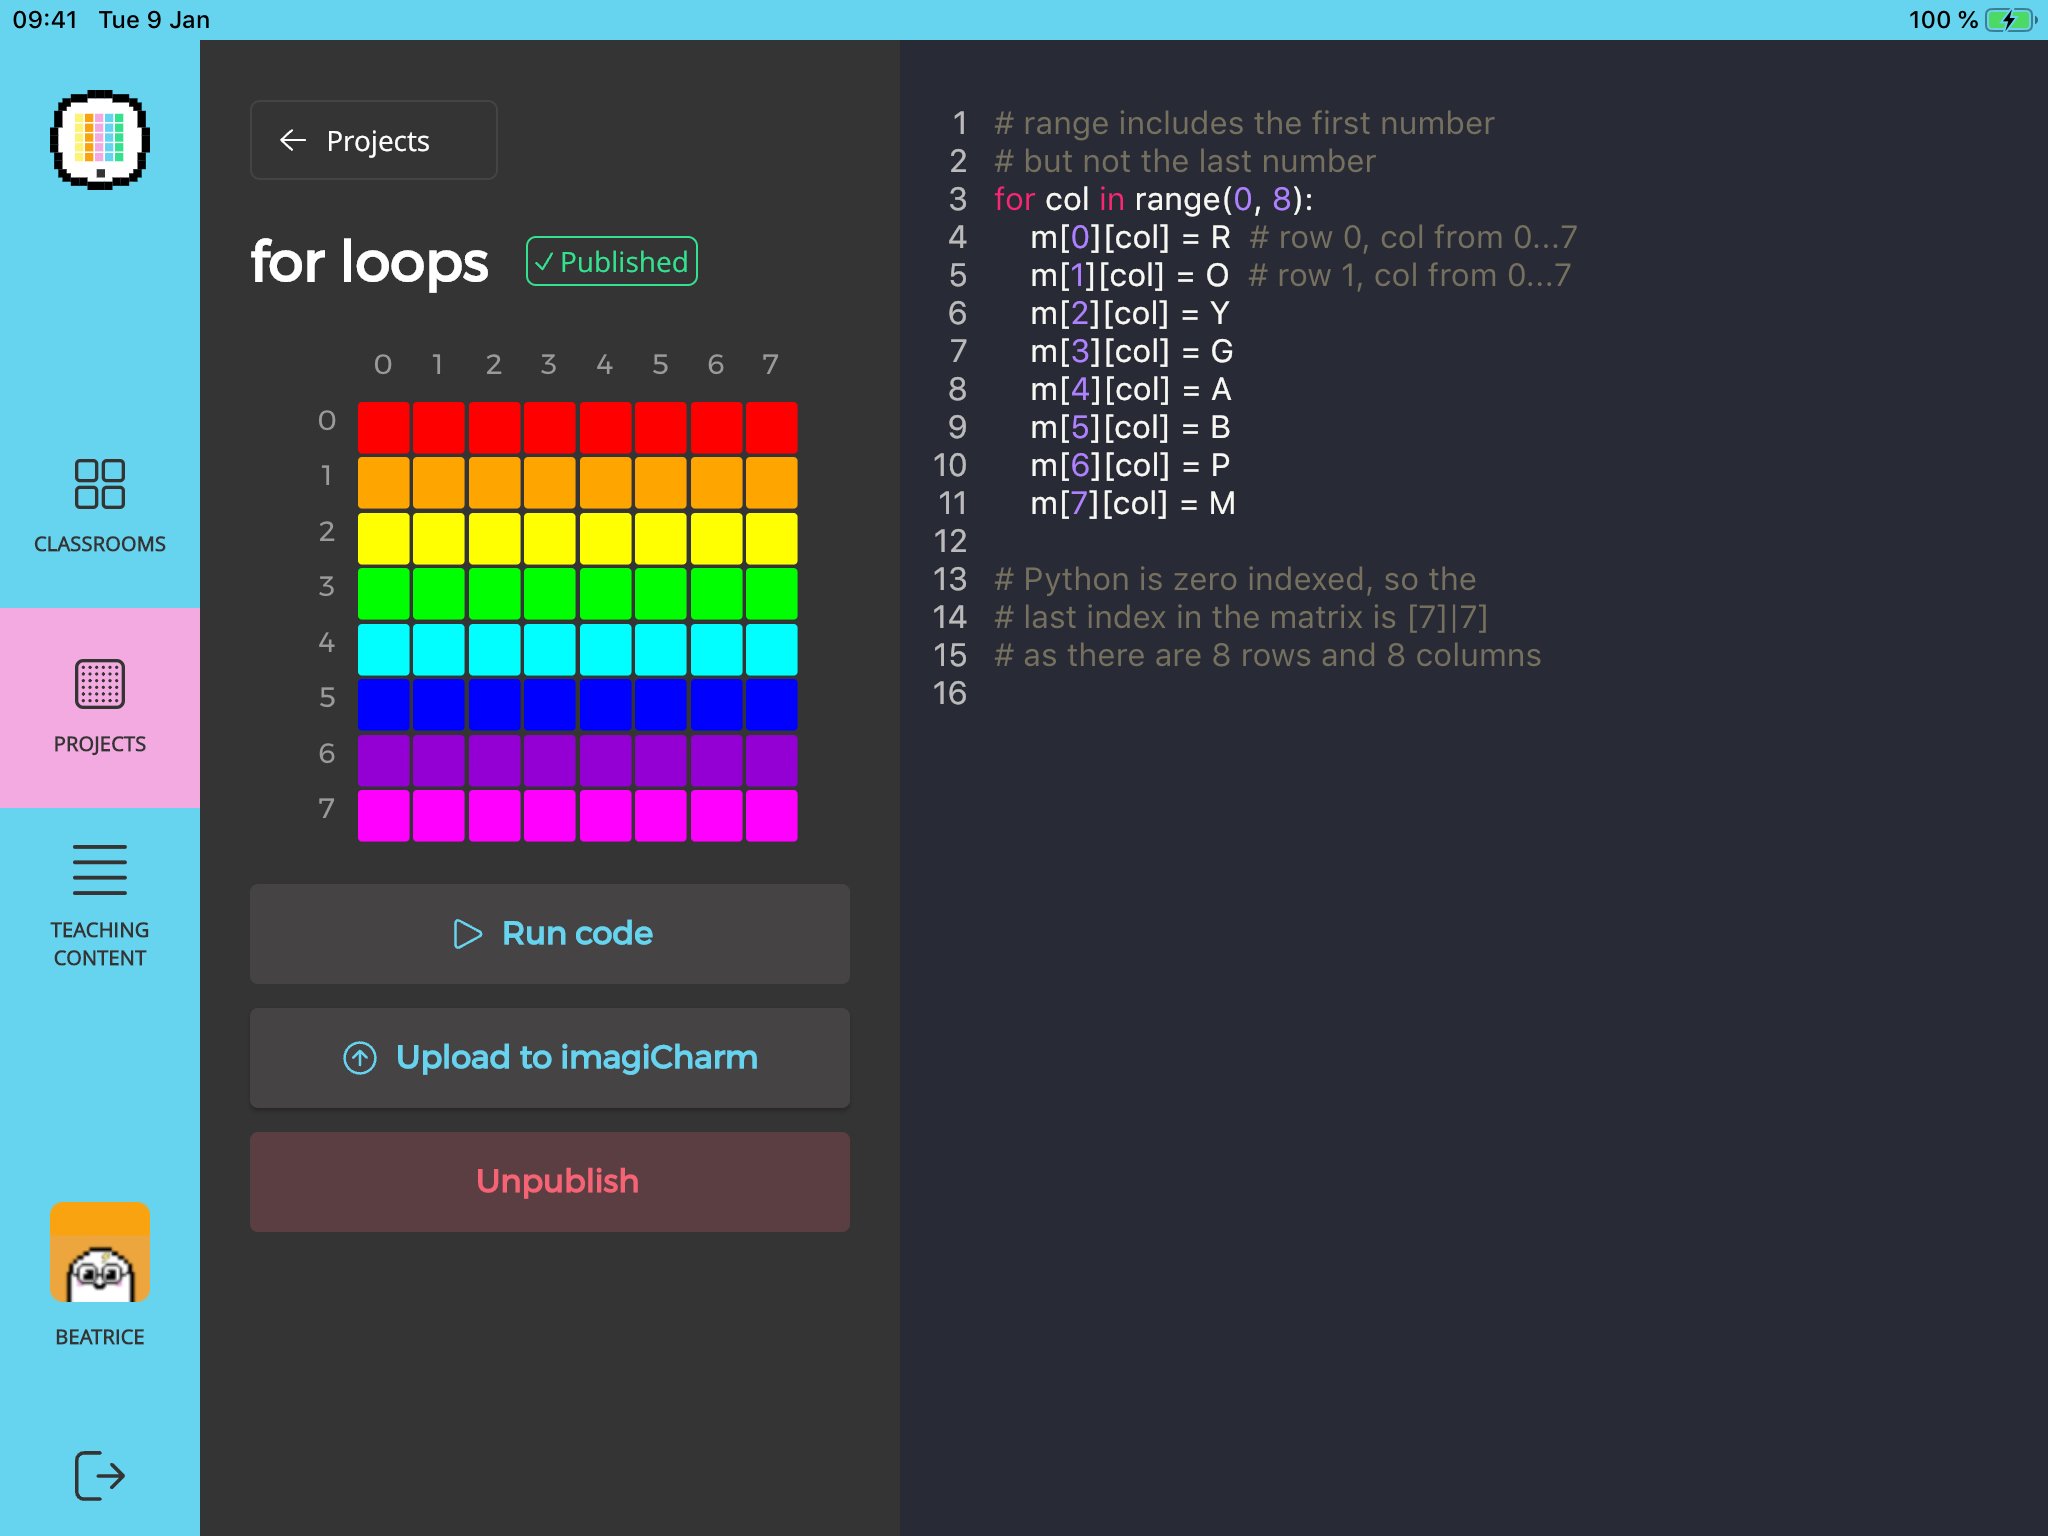Click the red cell at row 0 column 0
Viewport: 2048px width, 1536px height.
coord(384,428)
